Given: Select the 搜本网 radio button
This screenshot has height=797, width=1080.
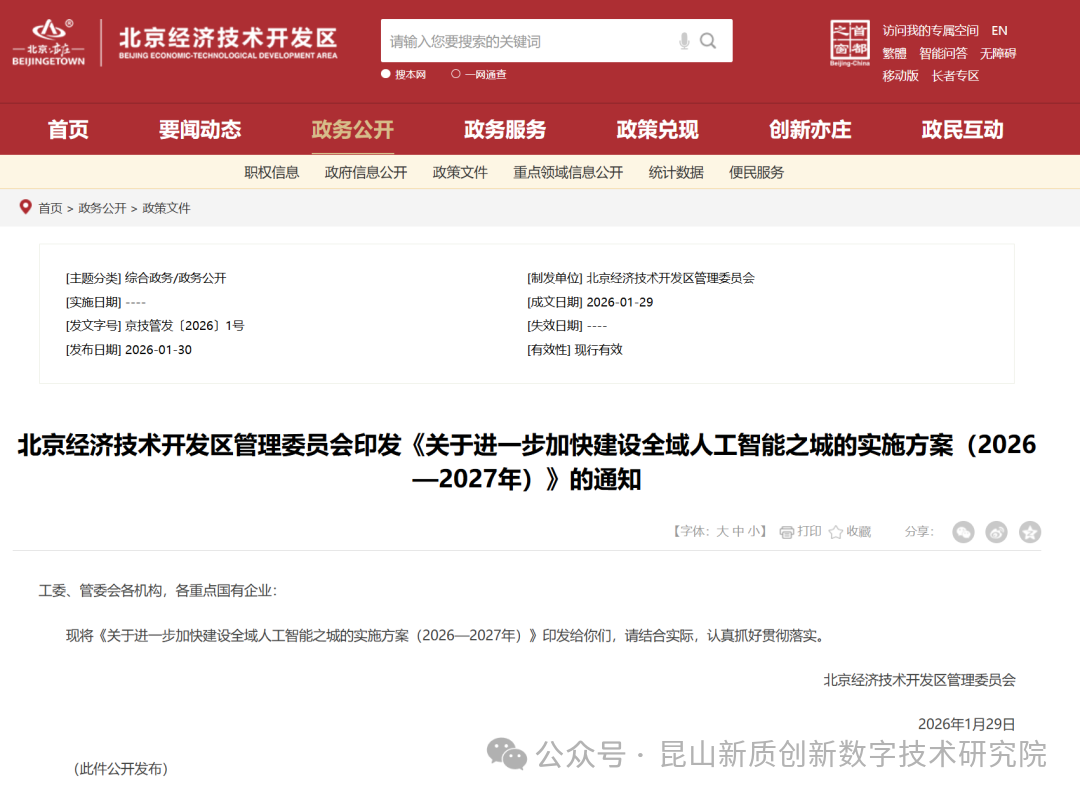Looking at the screenshot, I should (x=386, y=74).
